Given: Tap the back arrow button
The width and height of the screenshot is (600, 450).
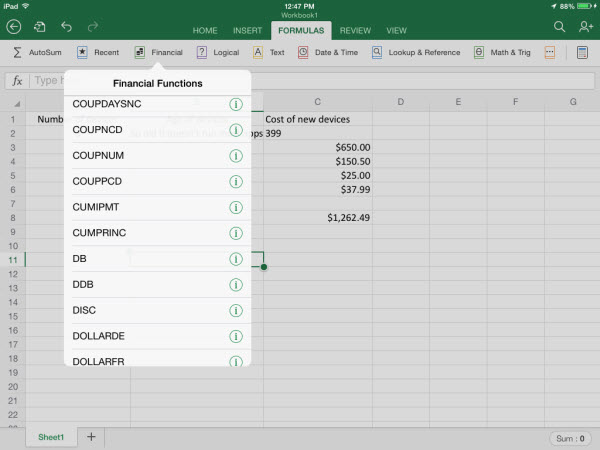Looking at the screenshot, I should tap(13, 27).
